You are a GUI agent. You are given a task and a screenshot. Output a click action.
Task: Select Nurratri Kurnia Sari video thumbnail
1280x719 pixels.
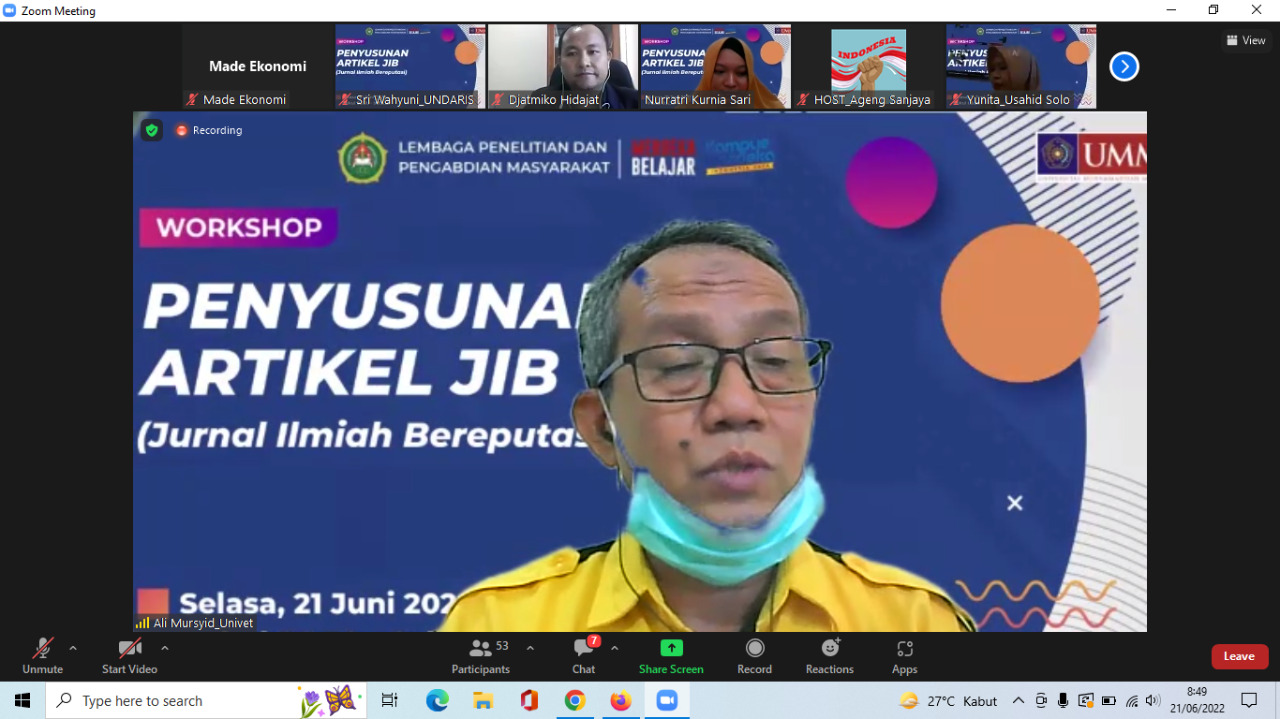point(716,67)
